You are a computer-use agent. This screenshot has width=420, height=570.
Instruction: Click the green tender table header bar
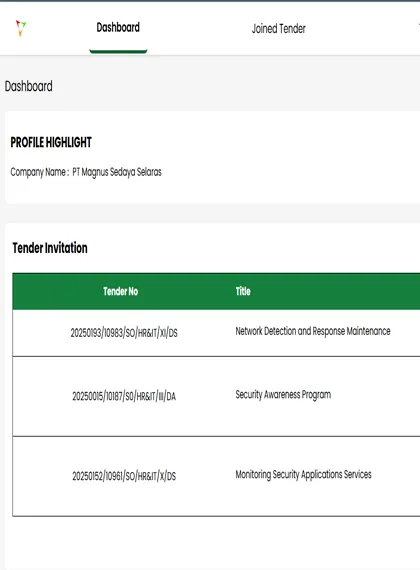point(216,291)
